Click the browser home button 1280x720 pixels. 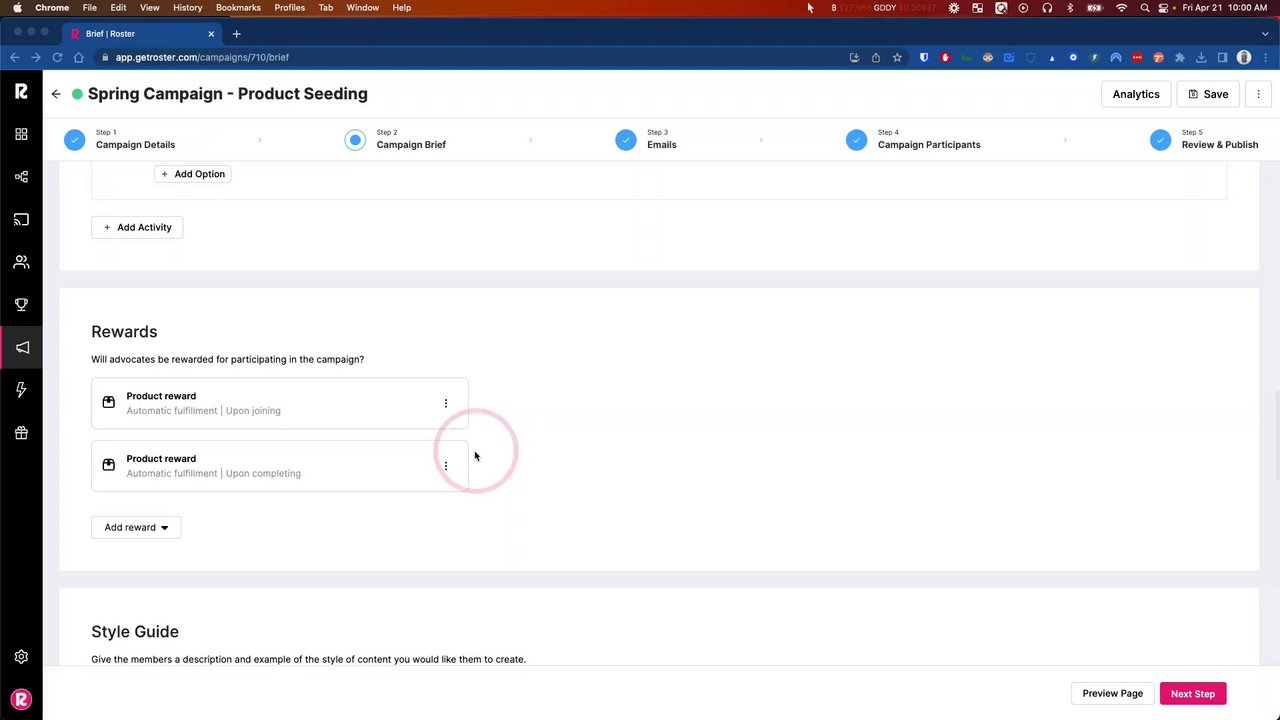(x=79, y=57)
